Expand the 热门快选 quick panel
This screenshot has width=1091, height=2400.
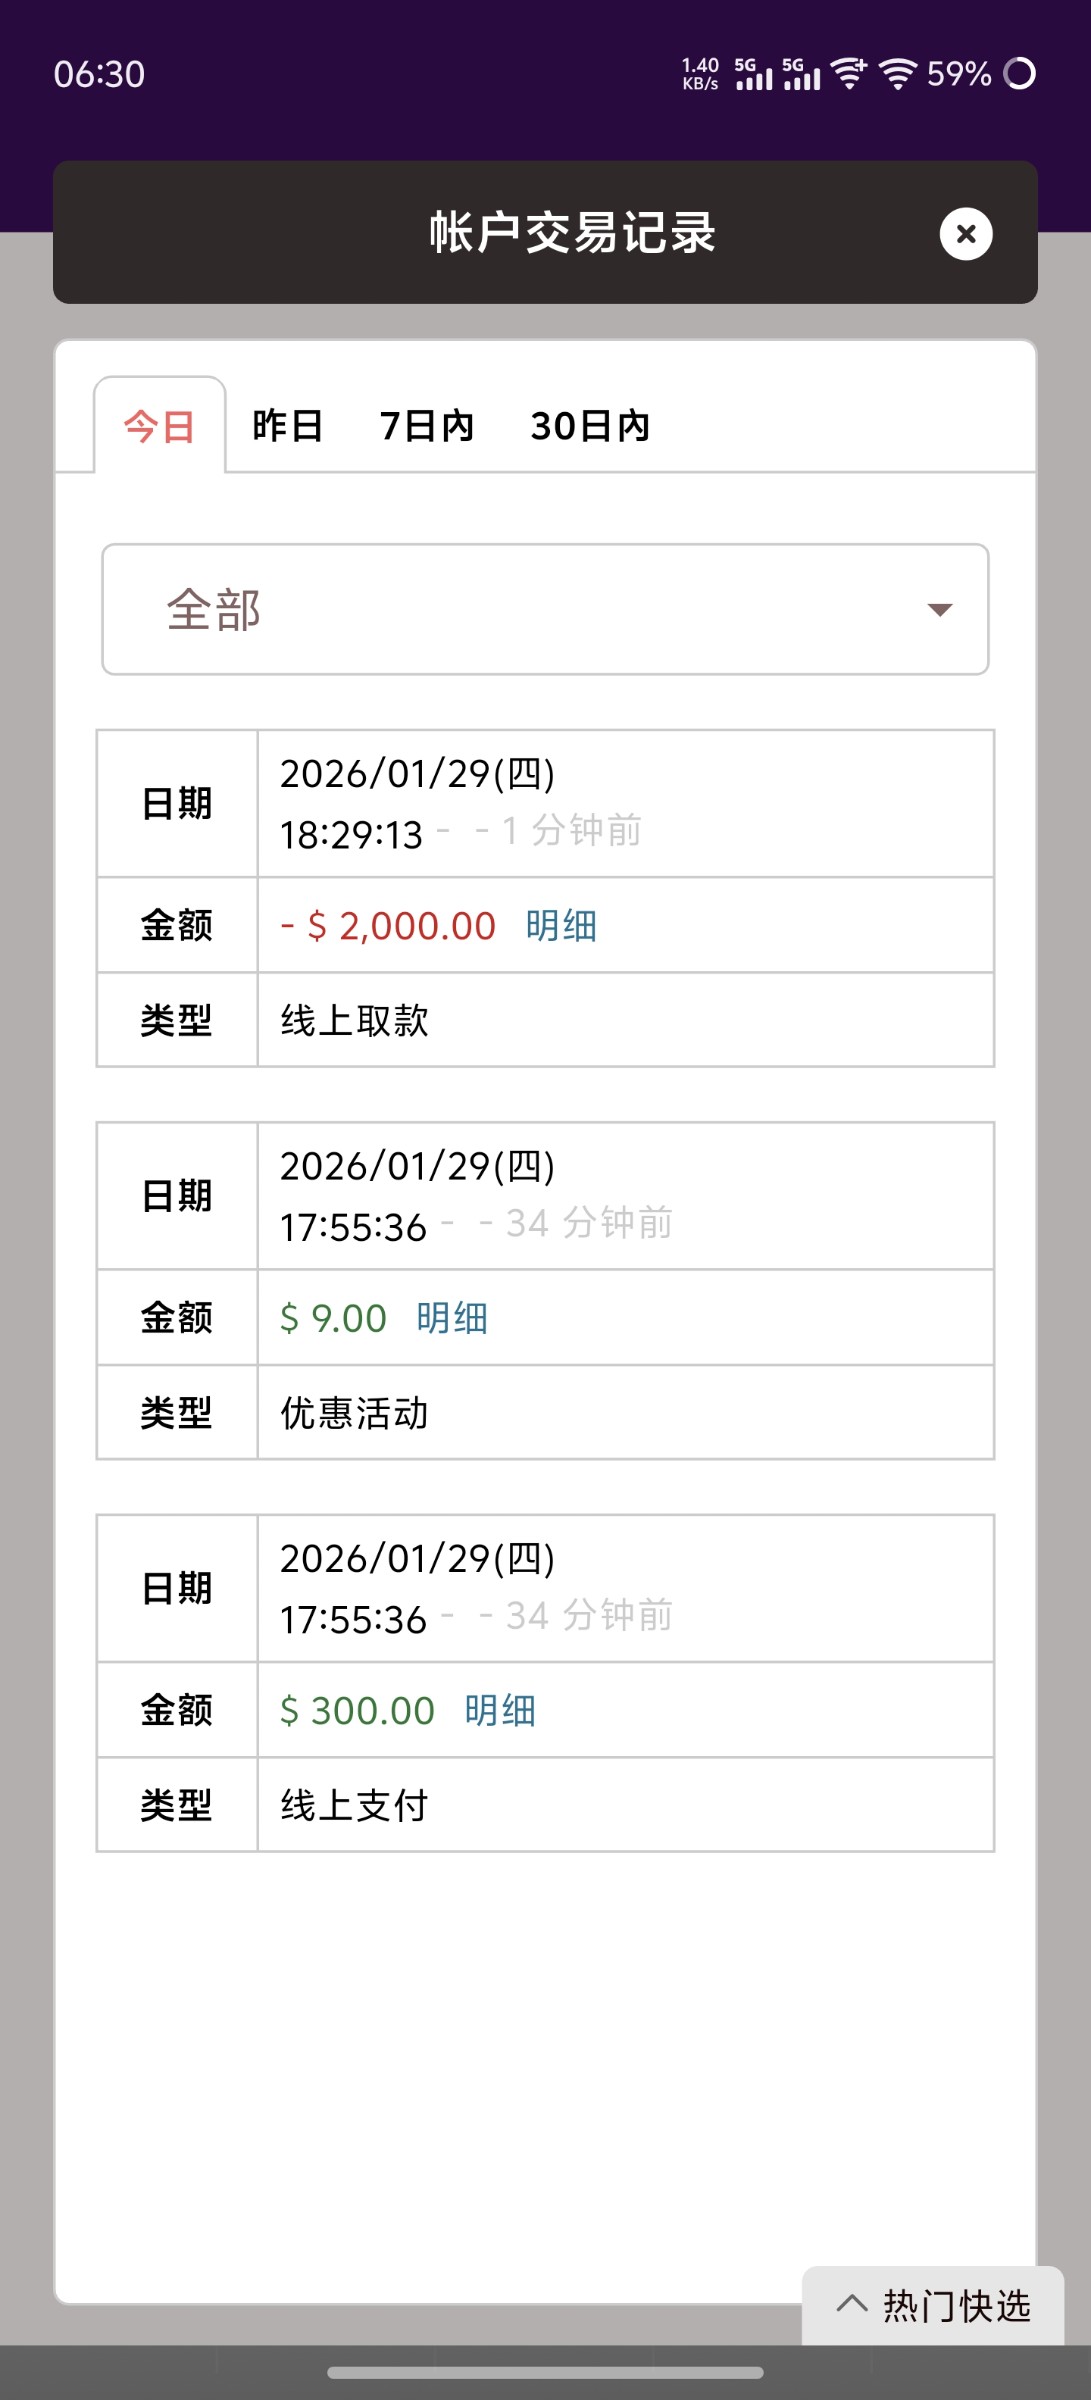[x=955, y=2306]
